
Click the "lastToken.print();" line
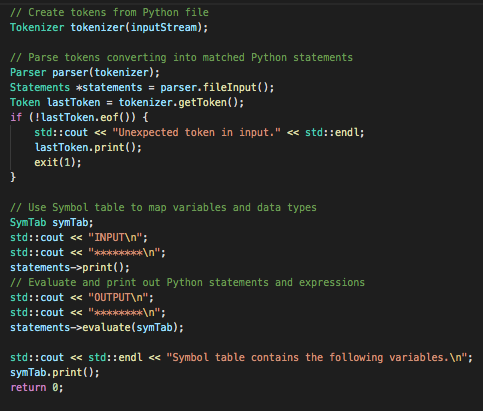click(88, 147)
